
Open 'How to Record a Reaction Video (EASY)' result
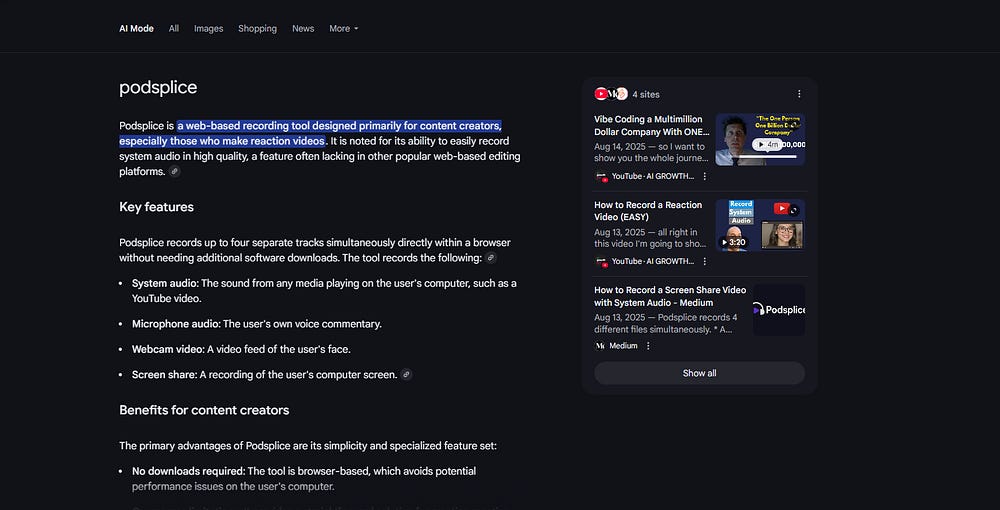coord(648,211)
